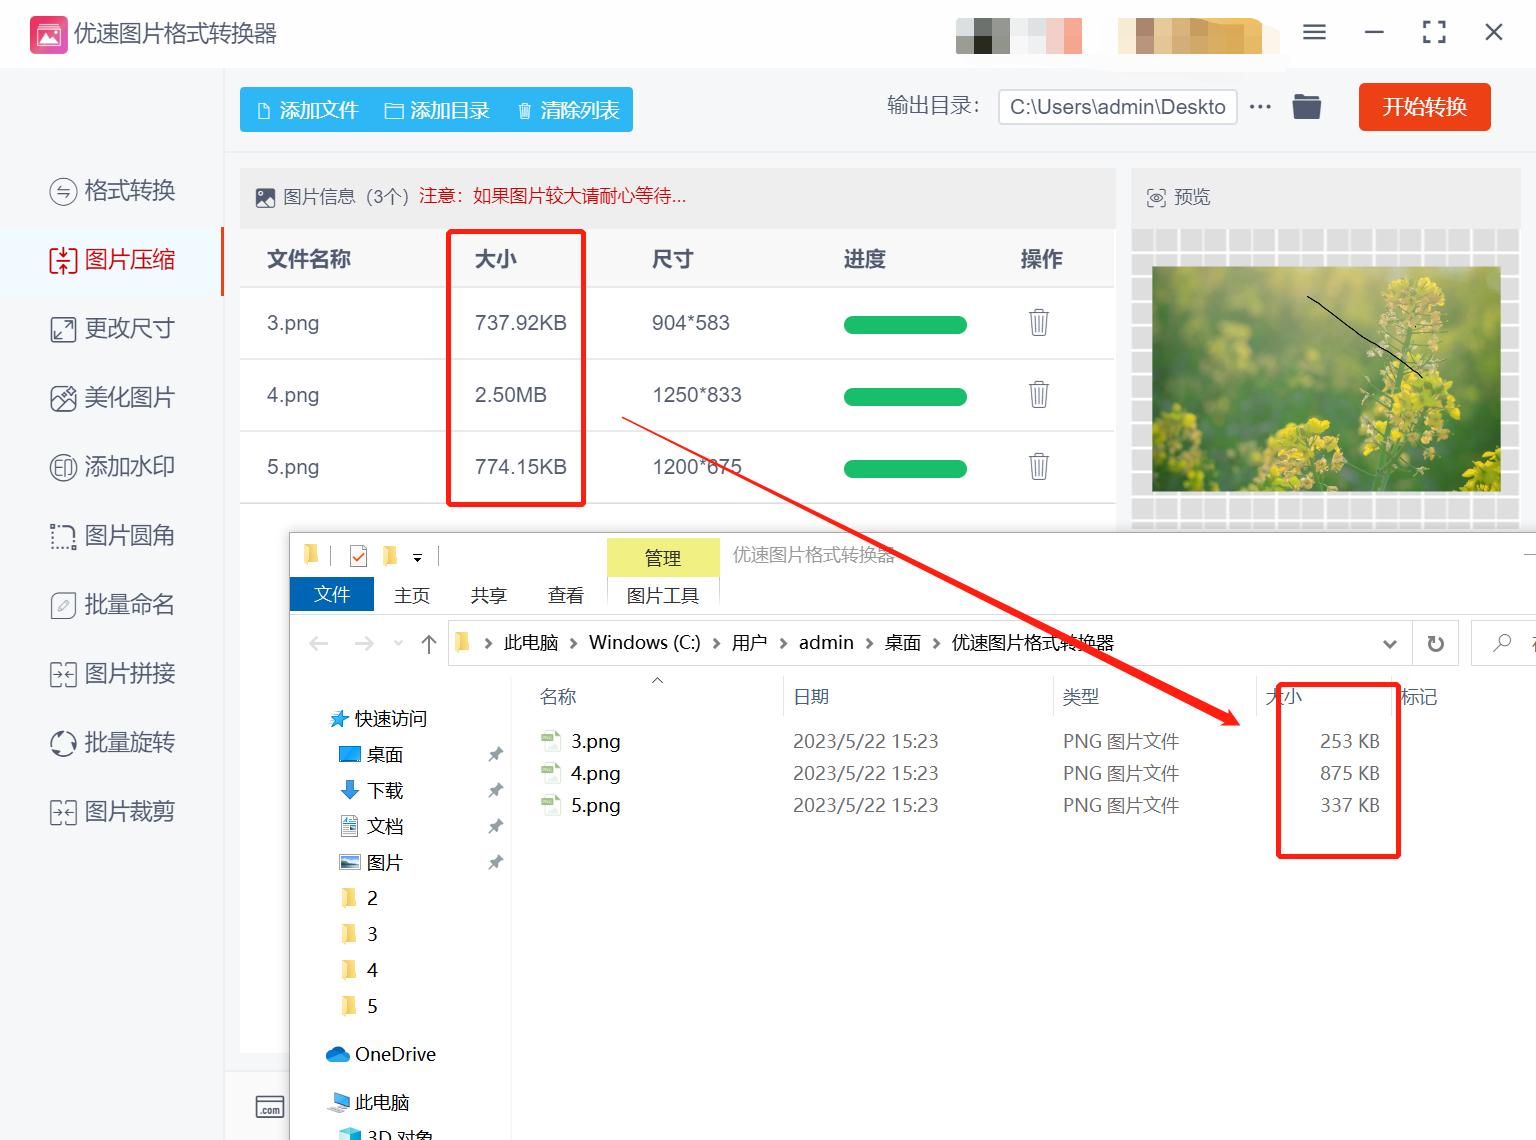Toggle the pin on 图片 shortcut
Viewport: 1536px width, 1140px height.
click(x=494, y=862)
